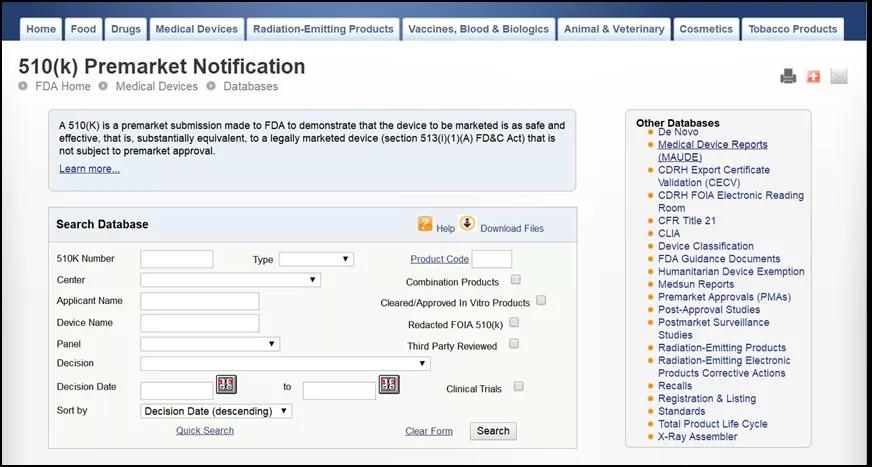Open the start Decision Date calendar icon
Screen dimensions: 872x467
click(x=226, y=385)
